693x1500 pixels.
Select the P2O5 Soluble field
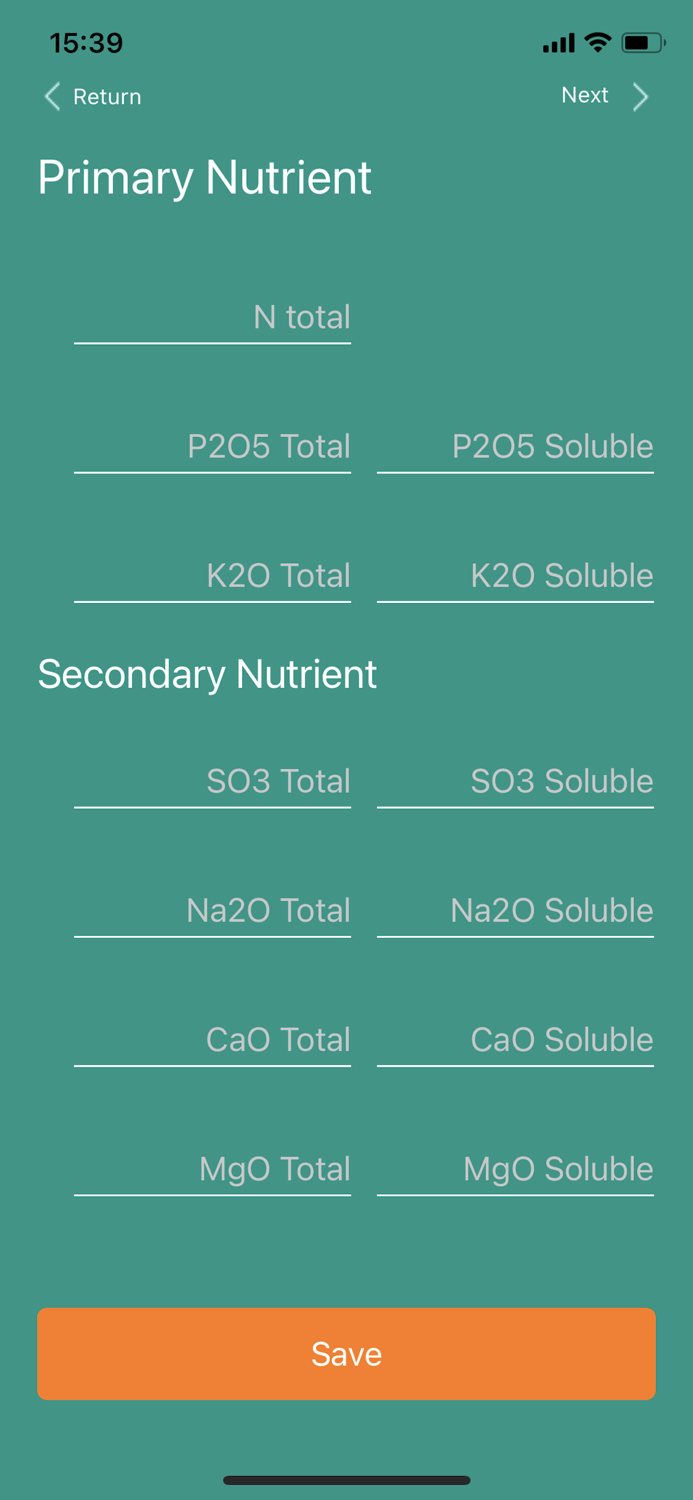[515, 447]
